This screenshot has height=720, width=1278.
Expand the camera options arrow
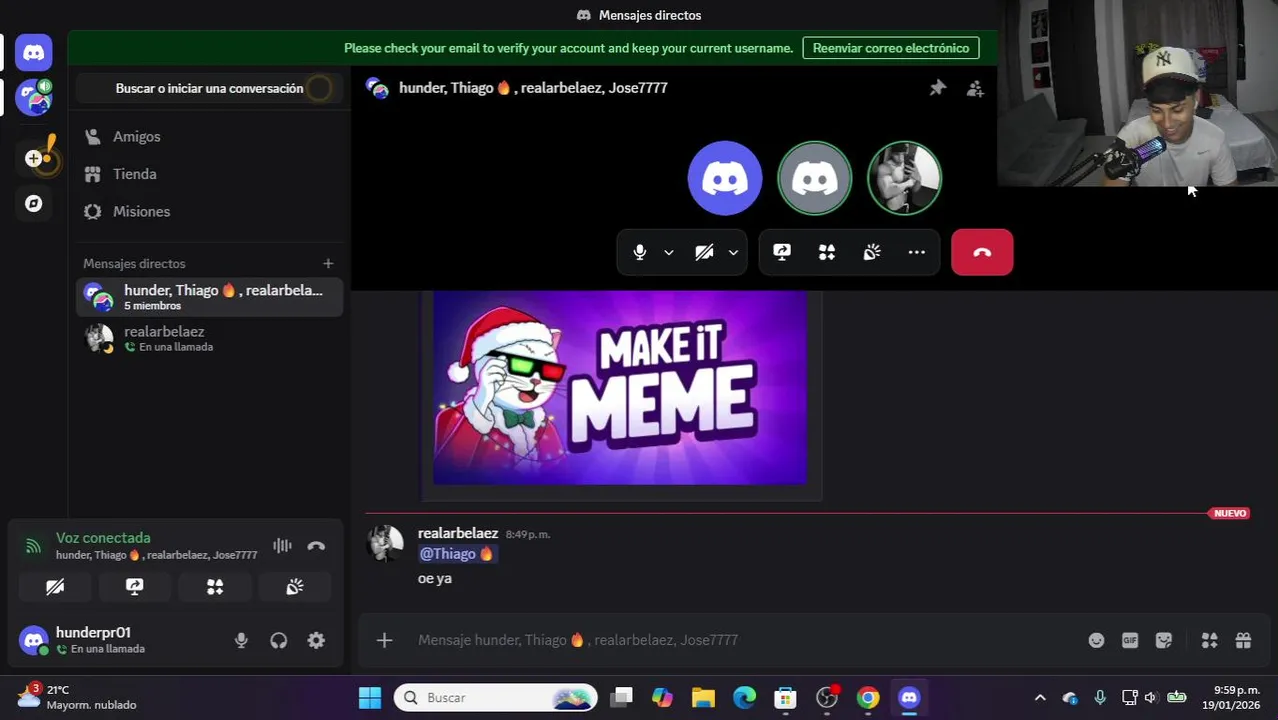(x=733, y=252)
